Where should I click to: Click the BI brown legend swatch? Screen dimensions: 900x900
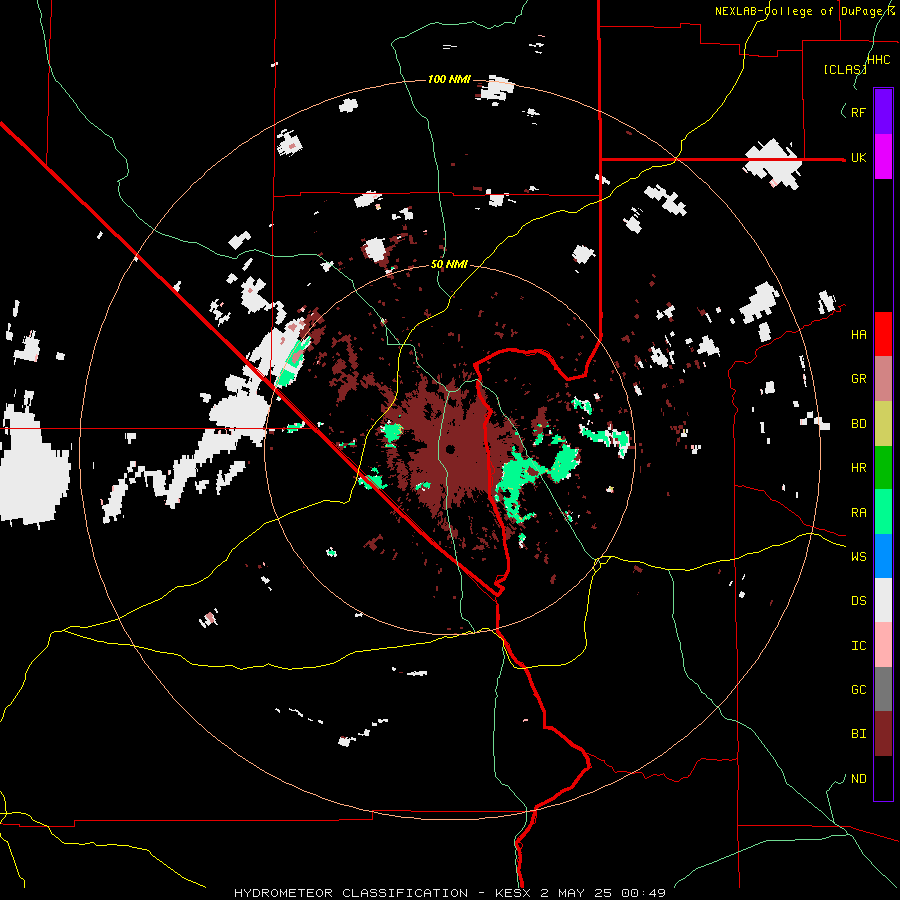(883, 734)
